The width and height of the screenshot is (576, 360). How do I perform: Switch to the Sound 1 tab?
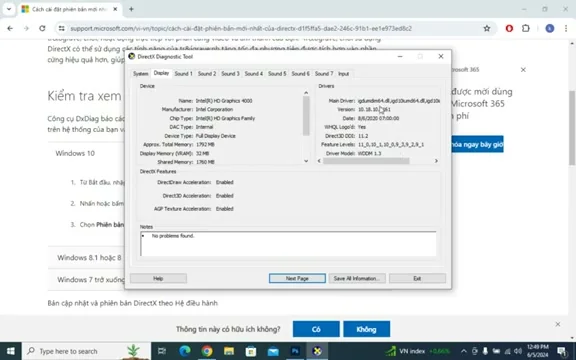click(x=183, y=74)
